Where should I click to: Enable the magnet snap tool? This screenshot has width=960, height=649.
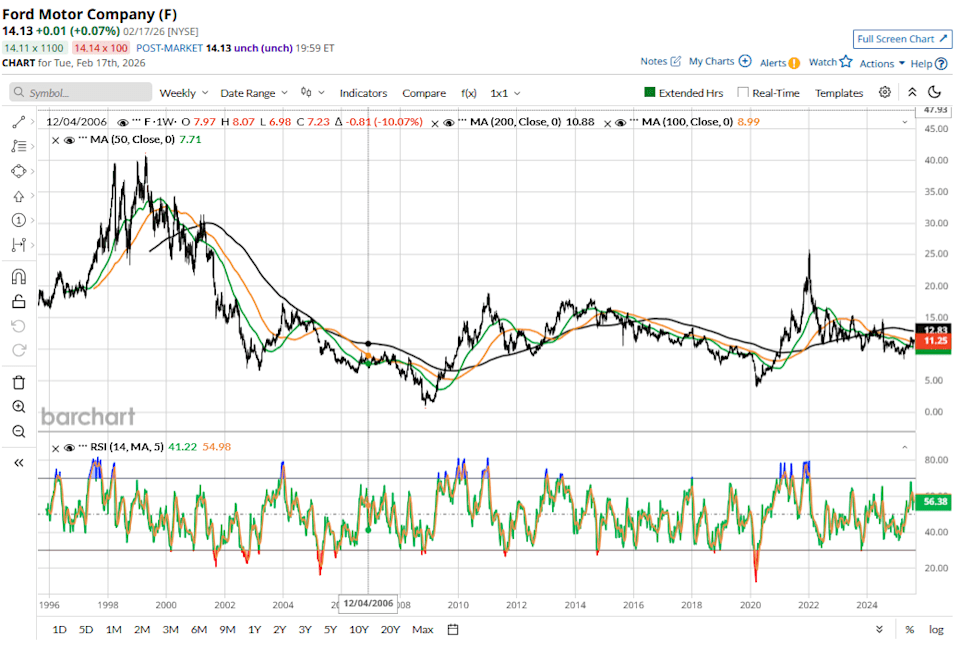coord(19,277)
